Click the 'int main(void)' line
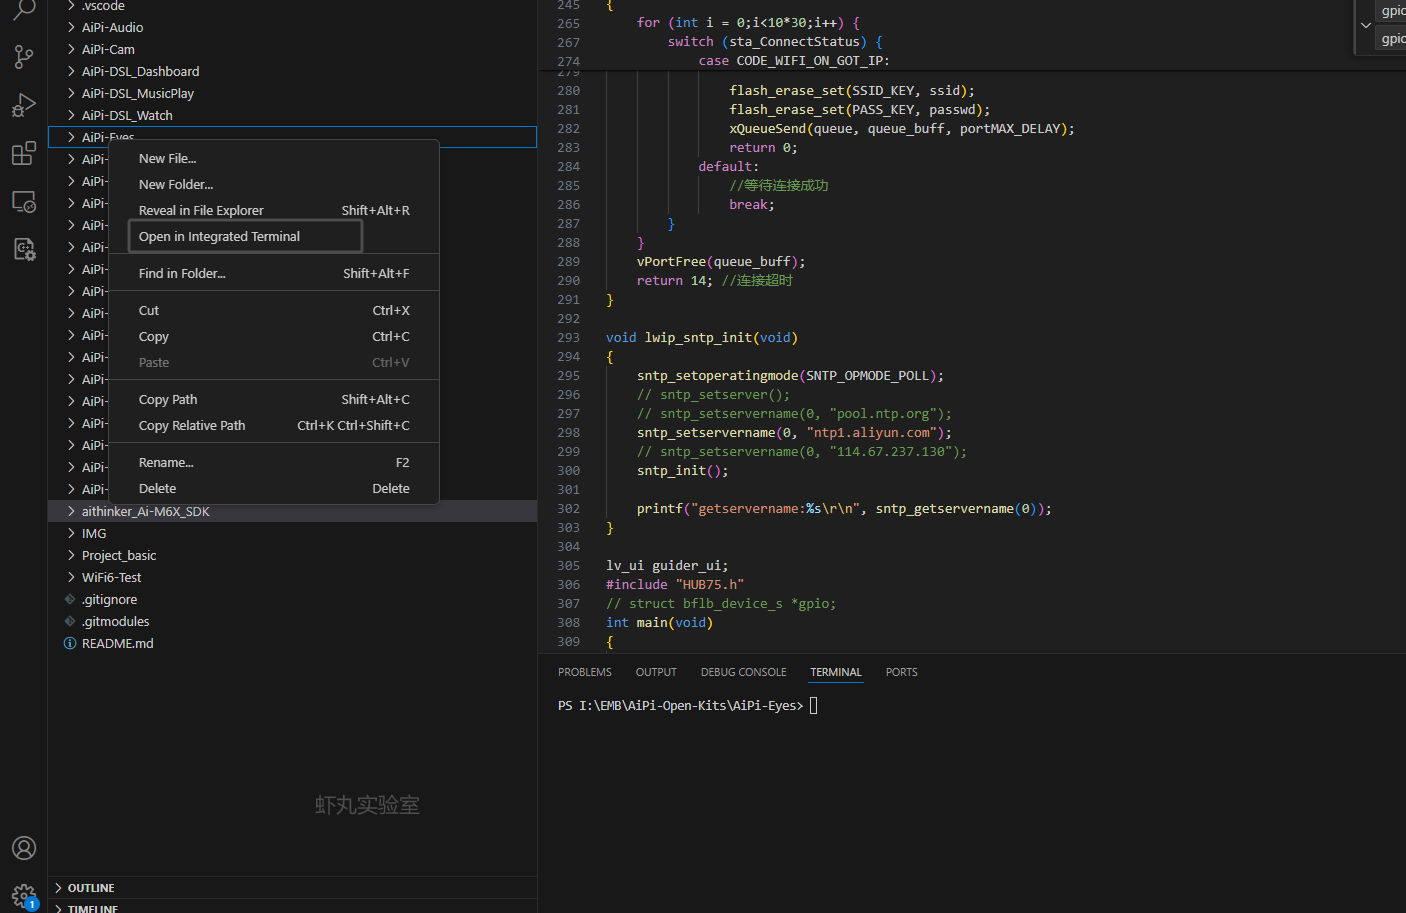 click(659, 622)
